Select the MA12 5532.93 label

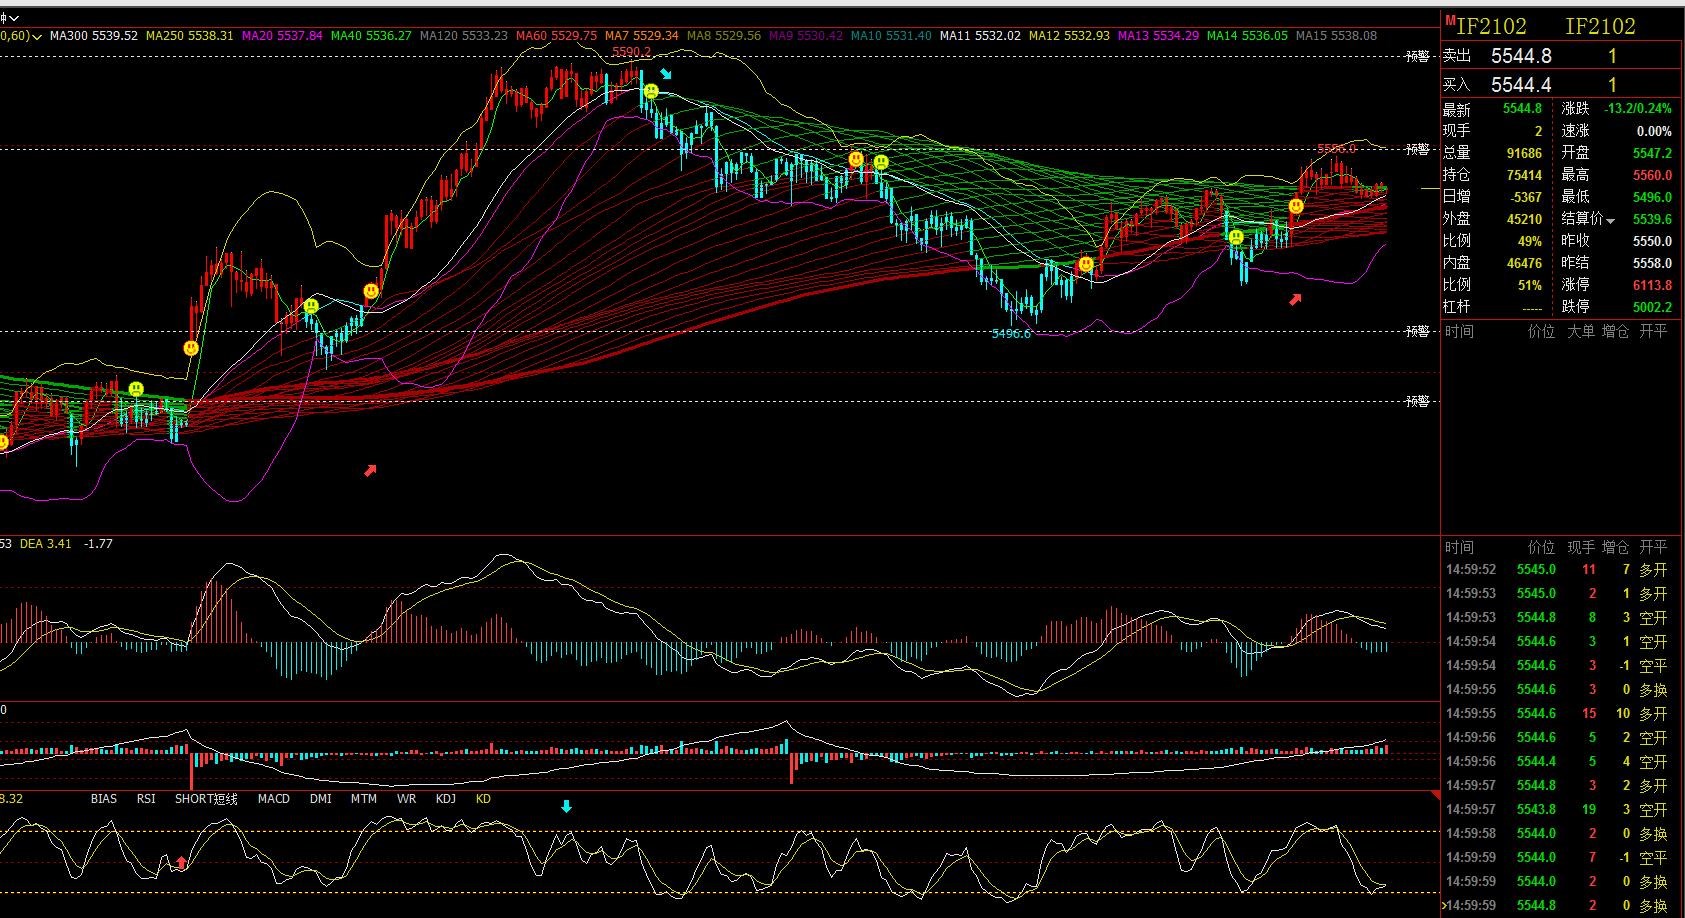(1069, 36)
